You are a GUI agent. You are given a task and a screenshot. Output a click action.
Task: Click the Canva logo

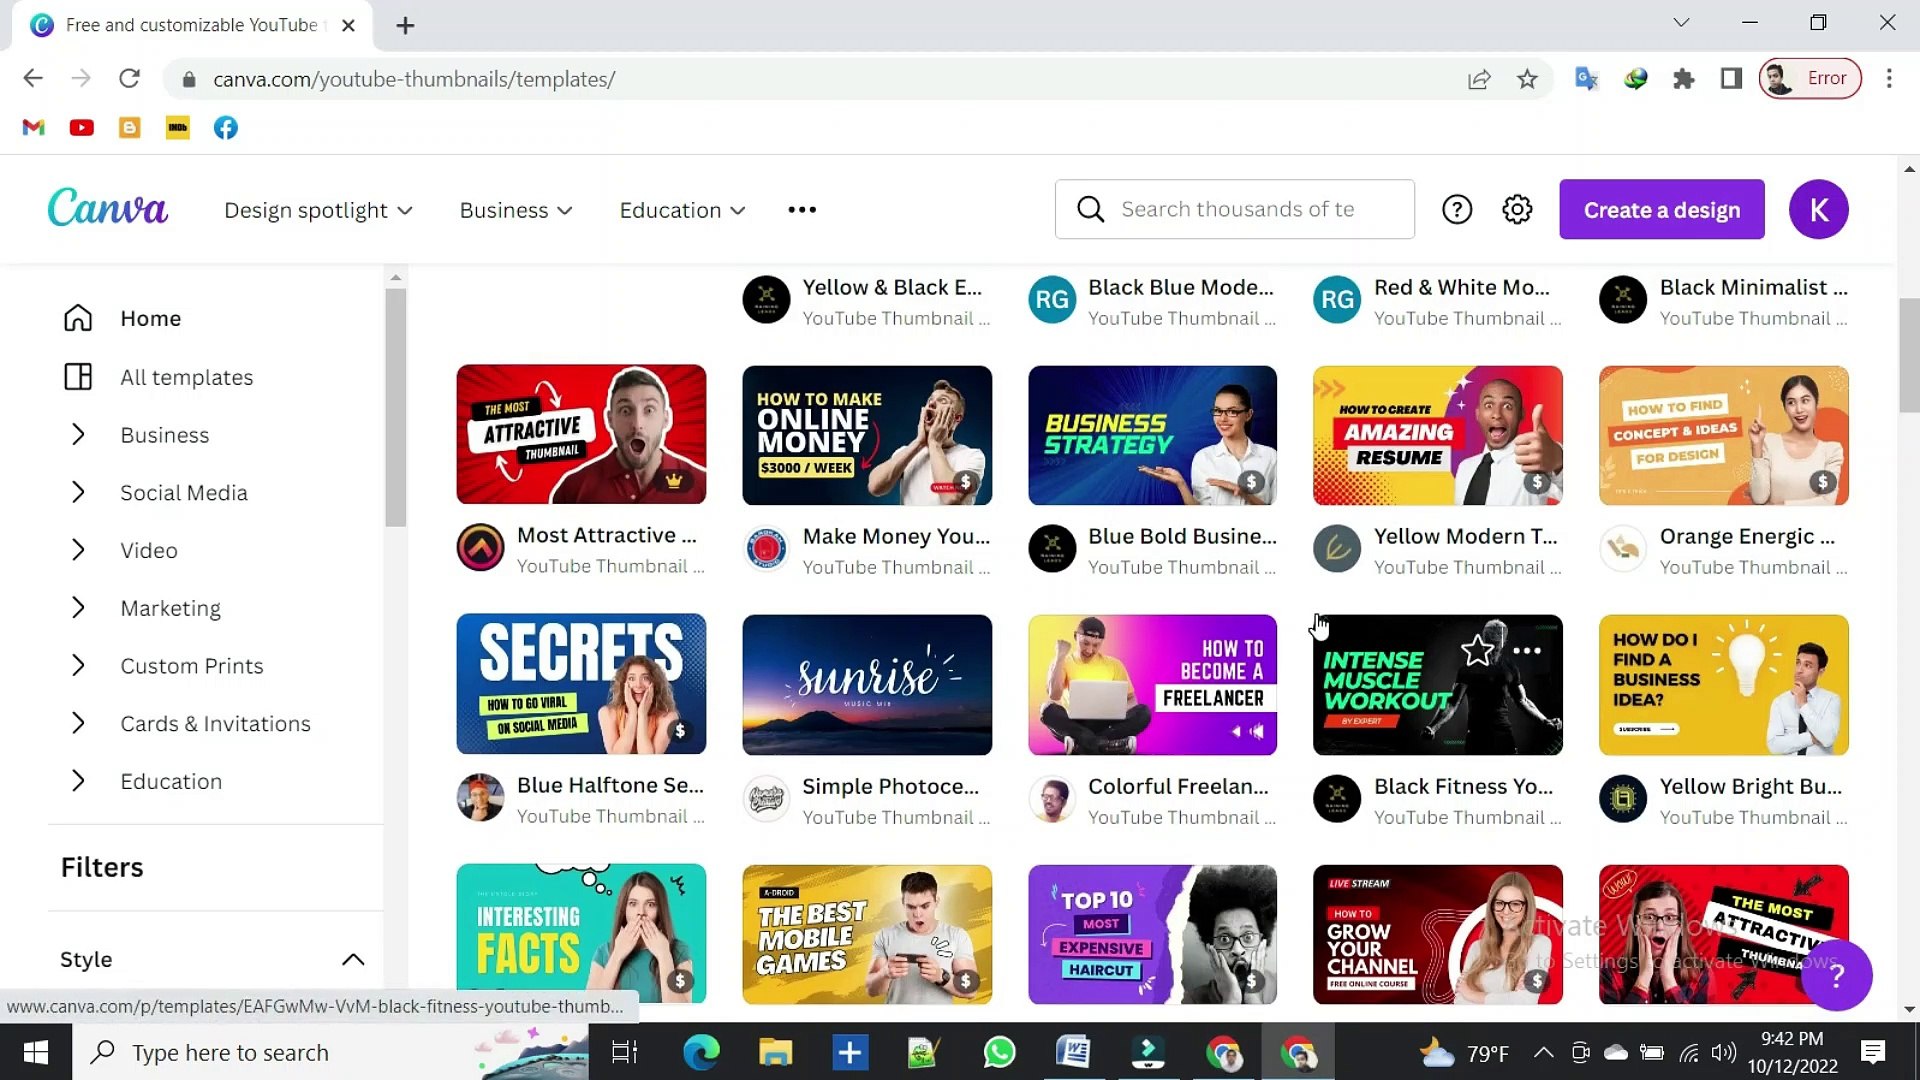pos(107,208)
